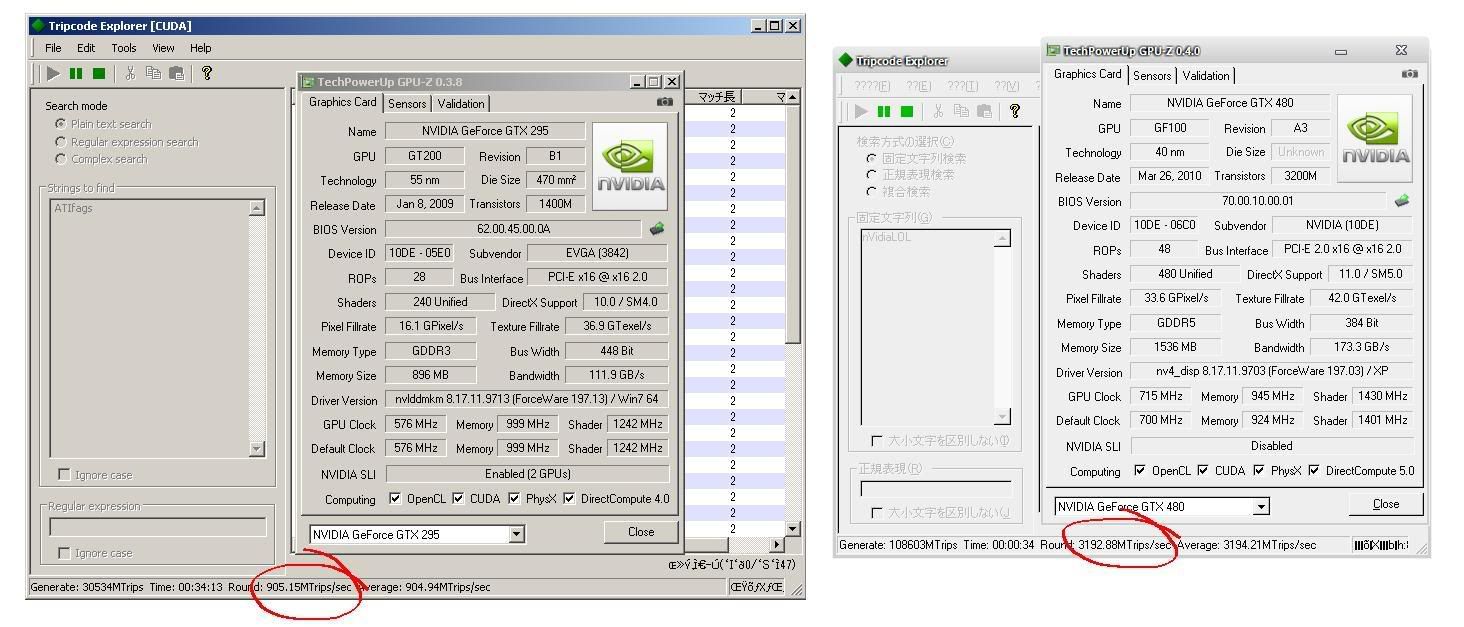This screenshot has width=1464, height=627.
Task: Stop the search in Tripcode Explorer [CUDA] toolbar
Action: (99, 73)
